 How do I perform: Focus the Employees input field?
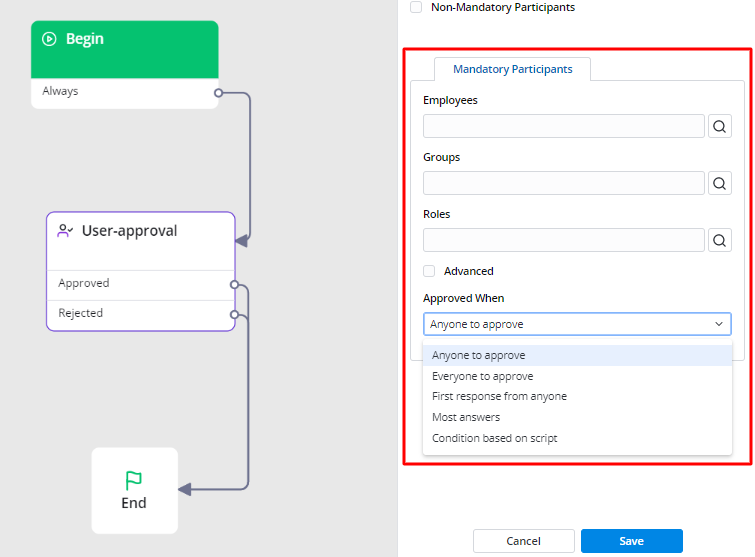click(563, 126)
